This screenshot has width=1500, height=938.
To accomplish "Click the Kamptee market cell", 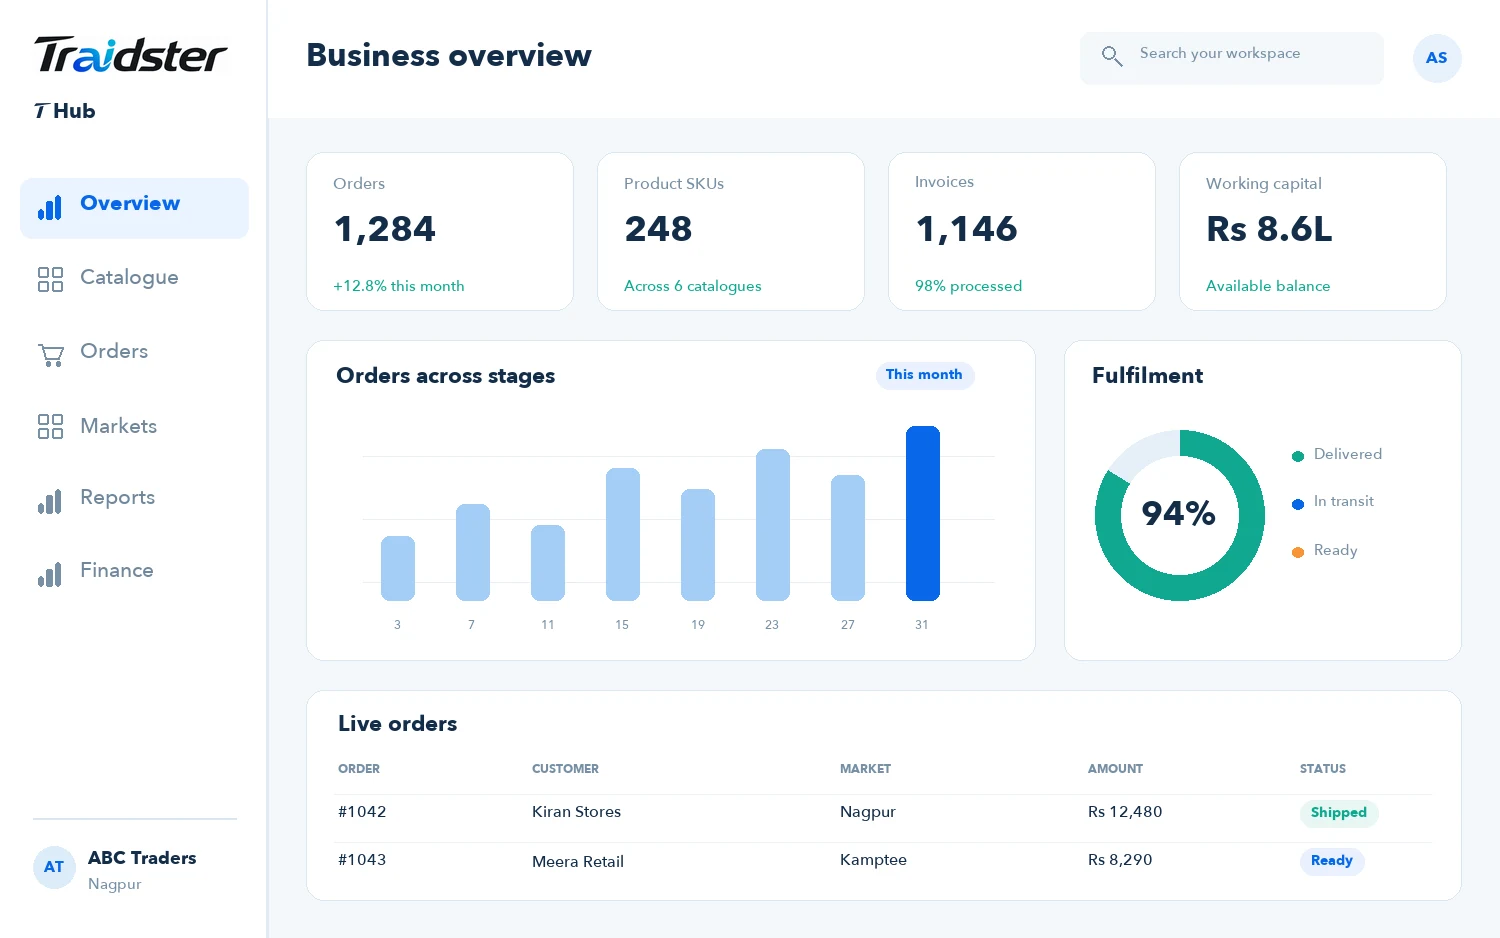I will pos(873,860).
